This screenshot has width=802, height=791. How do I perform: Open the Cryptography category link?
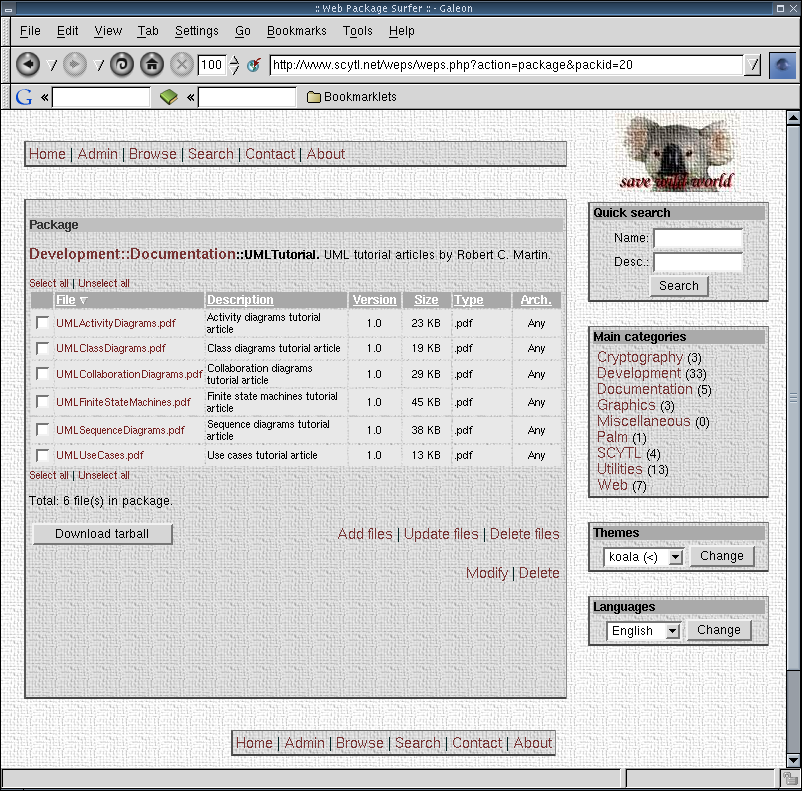(x=640, y=357)
